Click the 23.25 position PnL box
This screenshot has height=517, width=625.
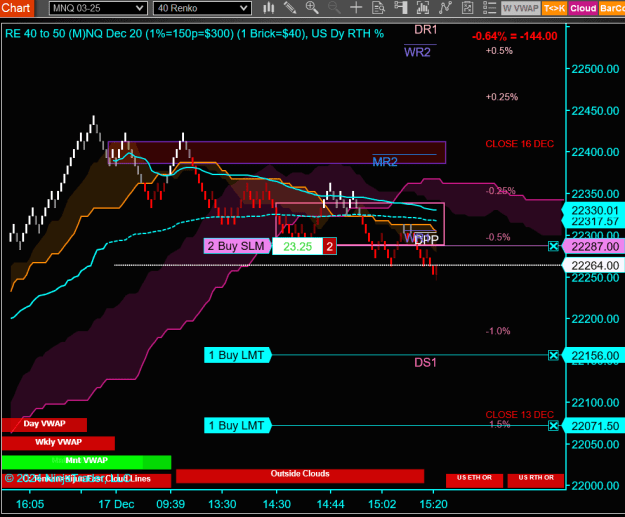[297, 246]
